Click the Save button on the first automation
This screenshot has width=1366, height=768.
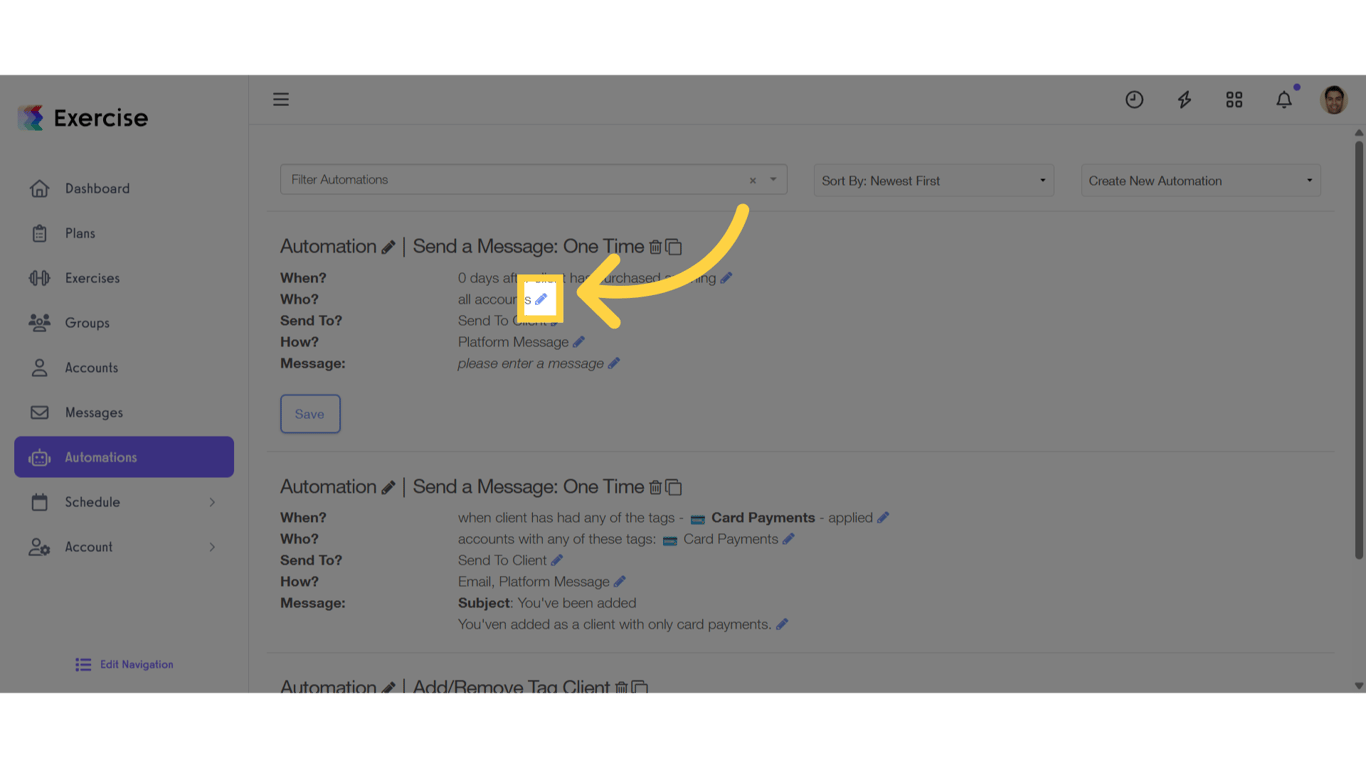(310, 413)
